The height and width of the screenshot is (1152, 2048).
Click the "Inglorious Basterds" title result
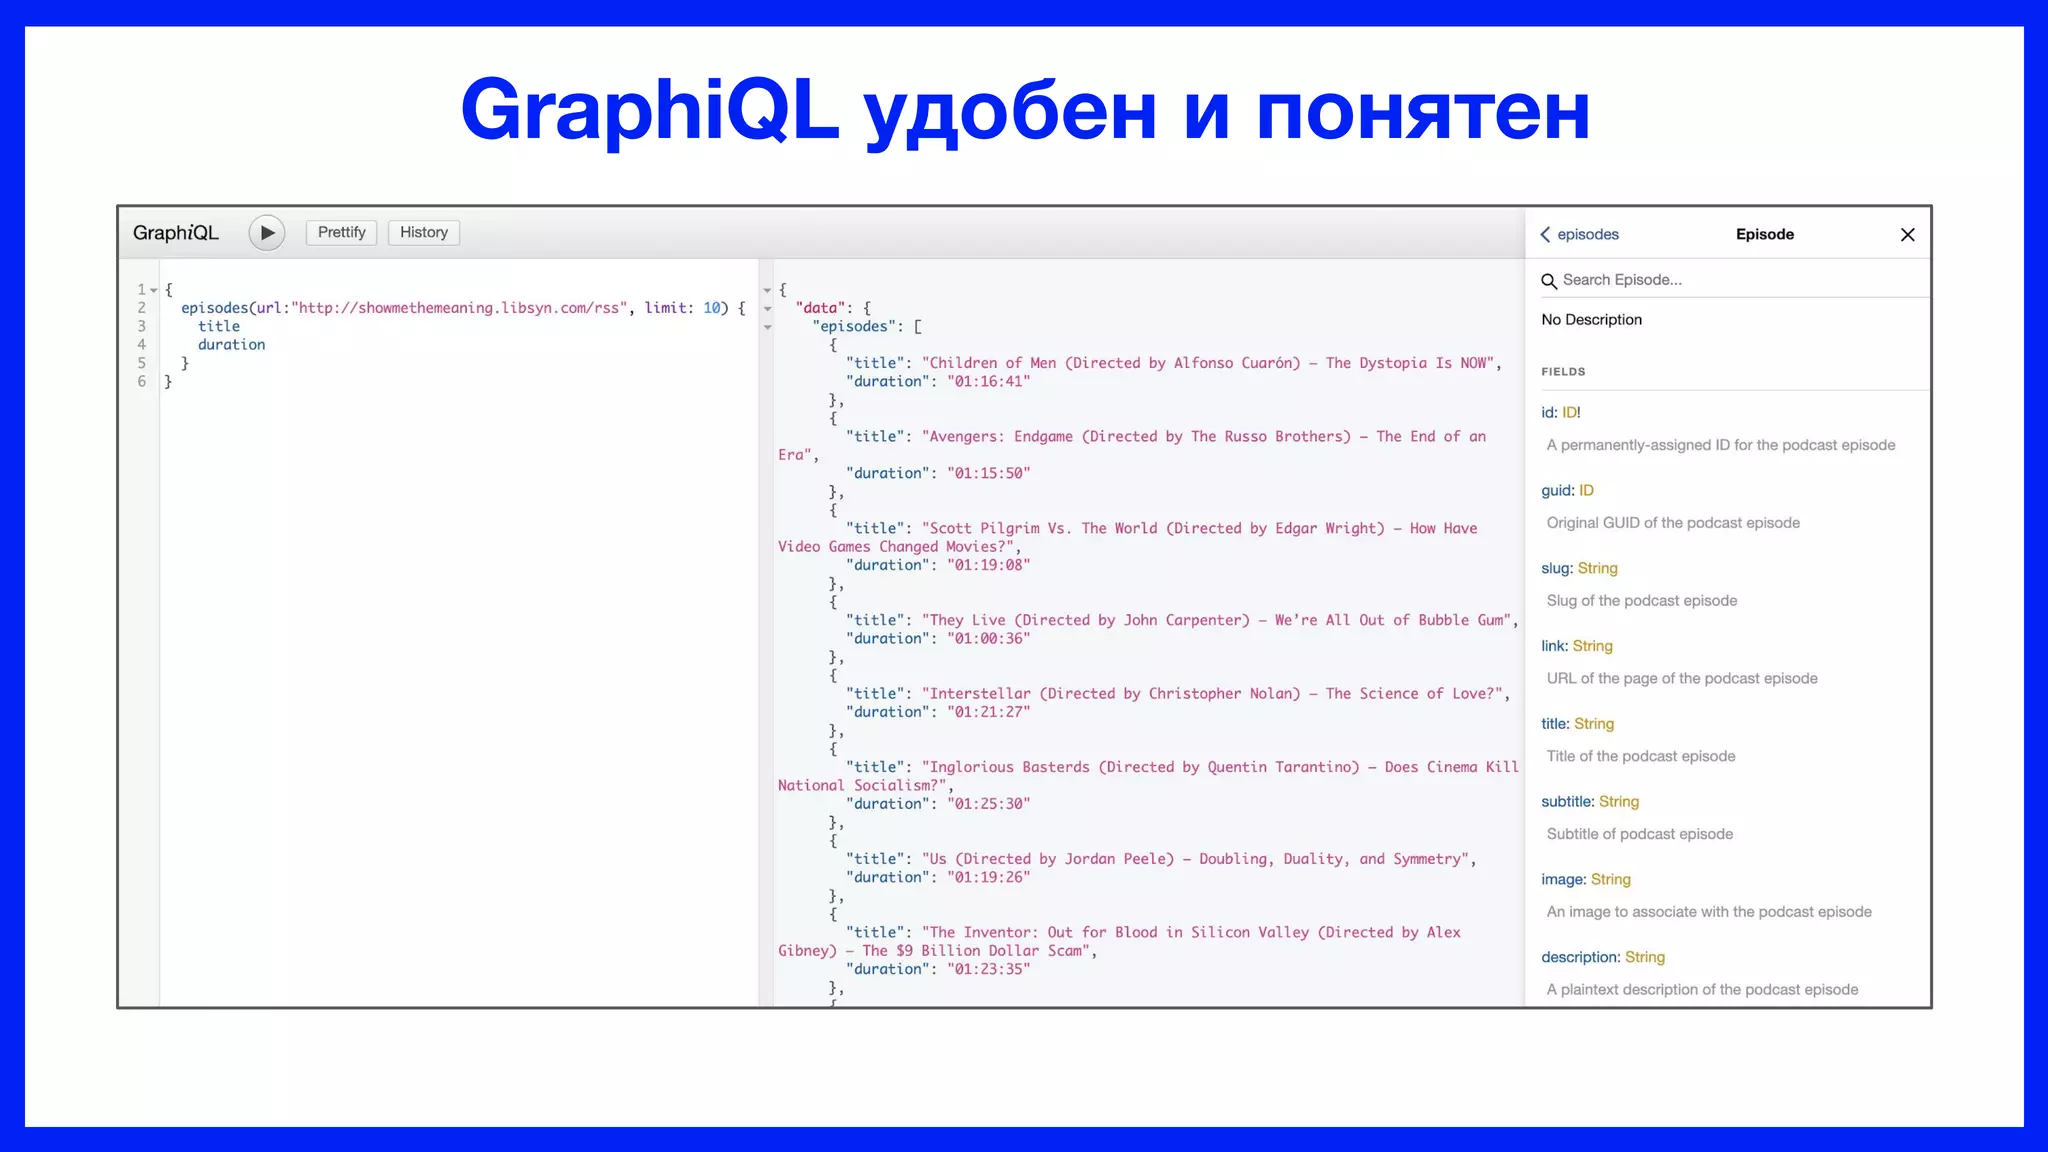1149,777
